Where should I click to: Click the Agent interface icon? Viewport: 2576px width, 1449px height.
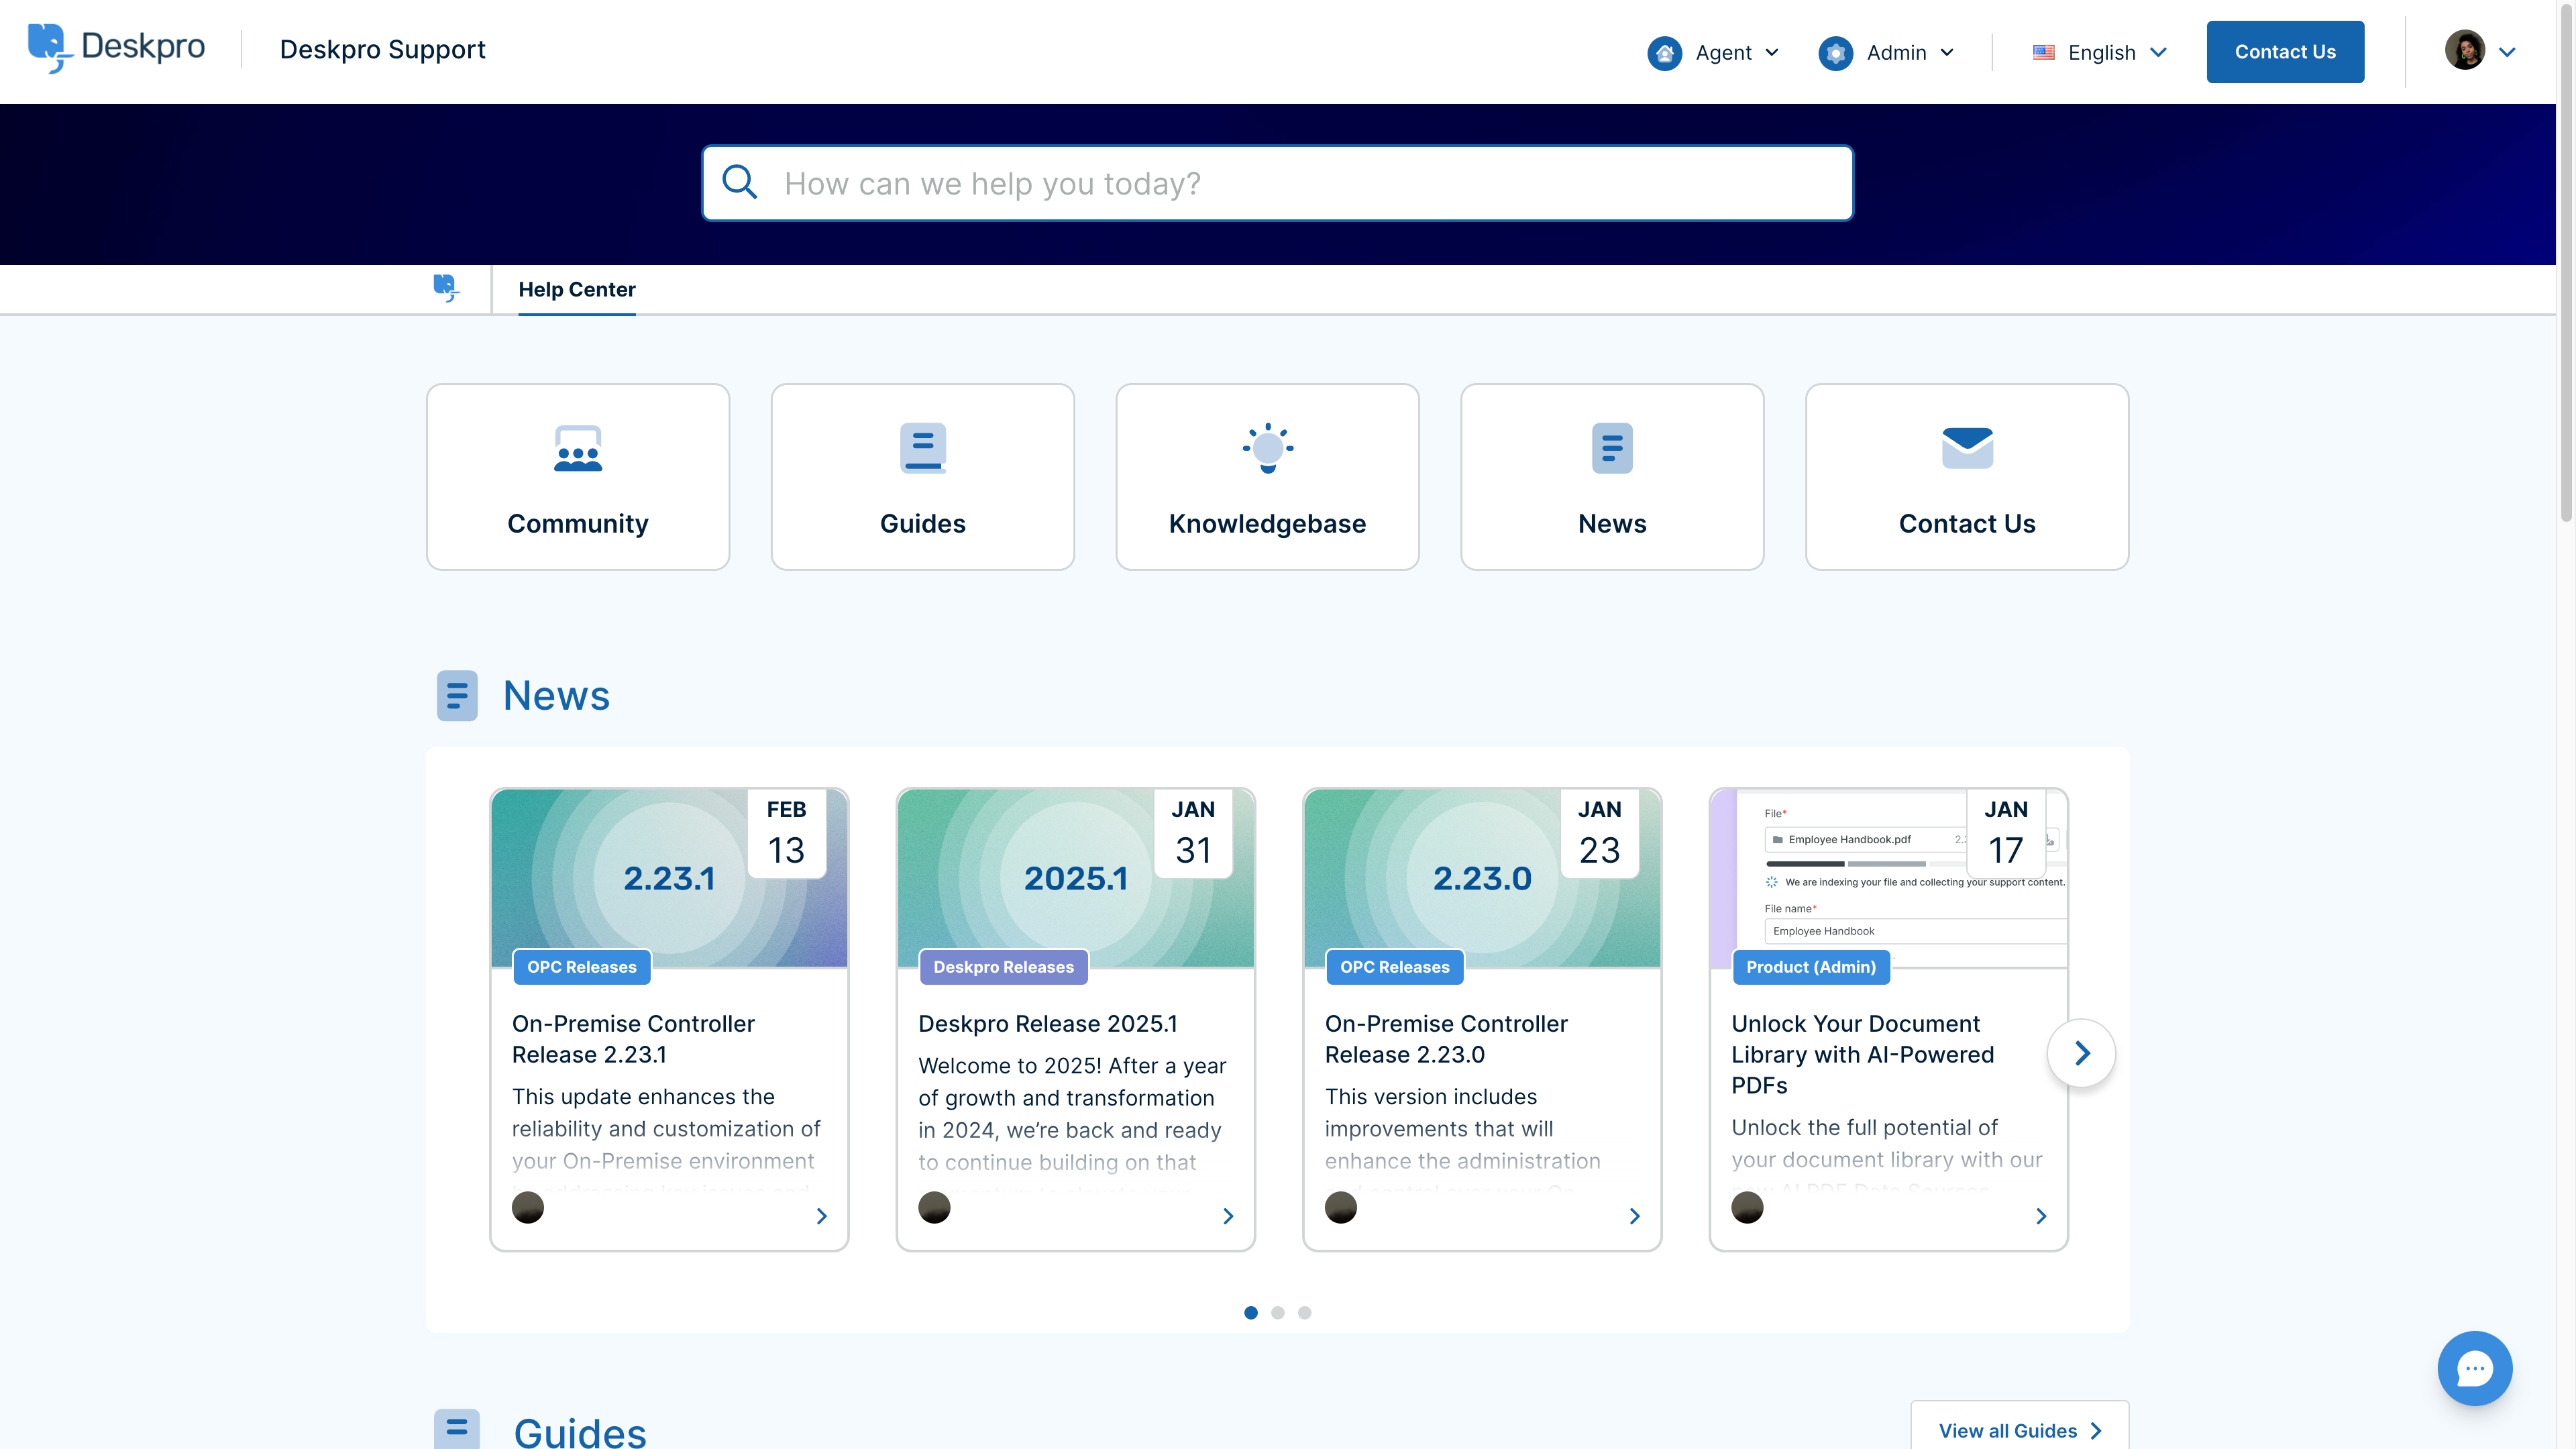coord(1664,53)
